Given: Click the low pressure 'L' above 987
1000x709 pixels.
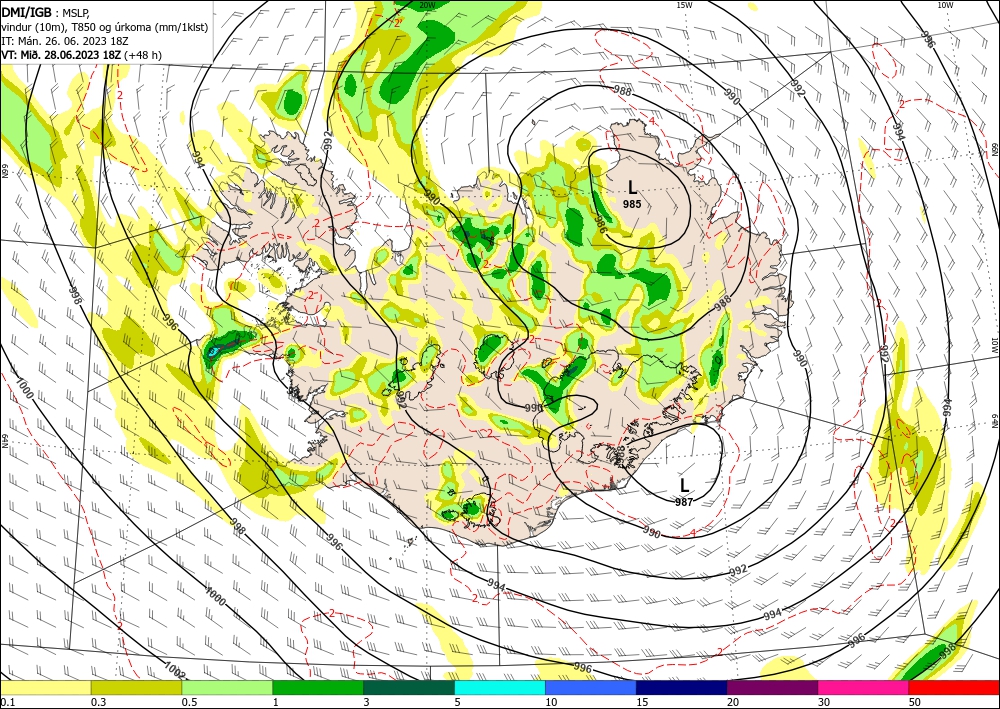Looking at the screenshot, I should coord(684,485).
